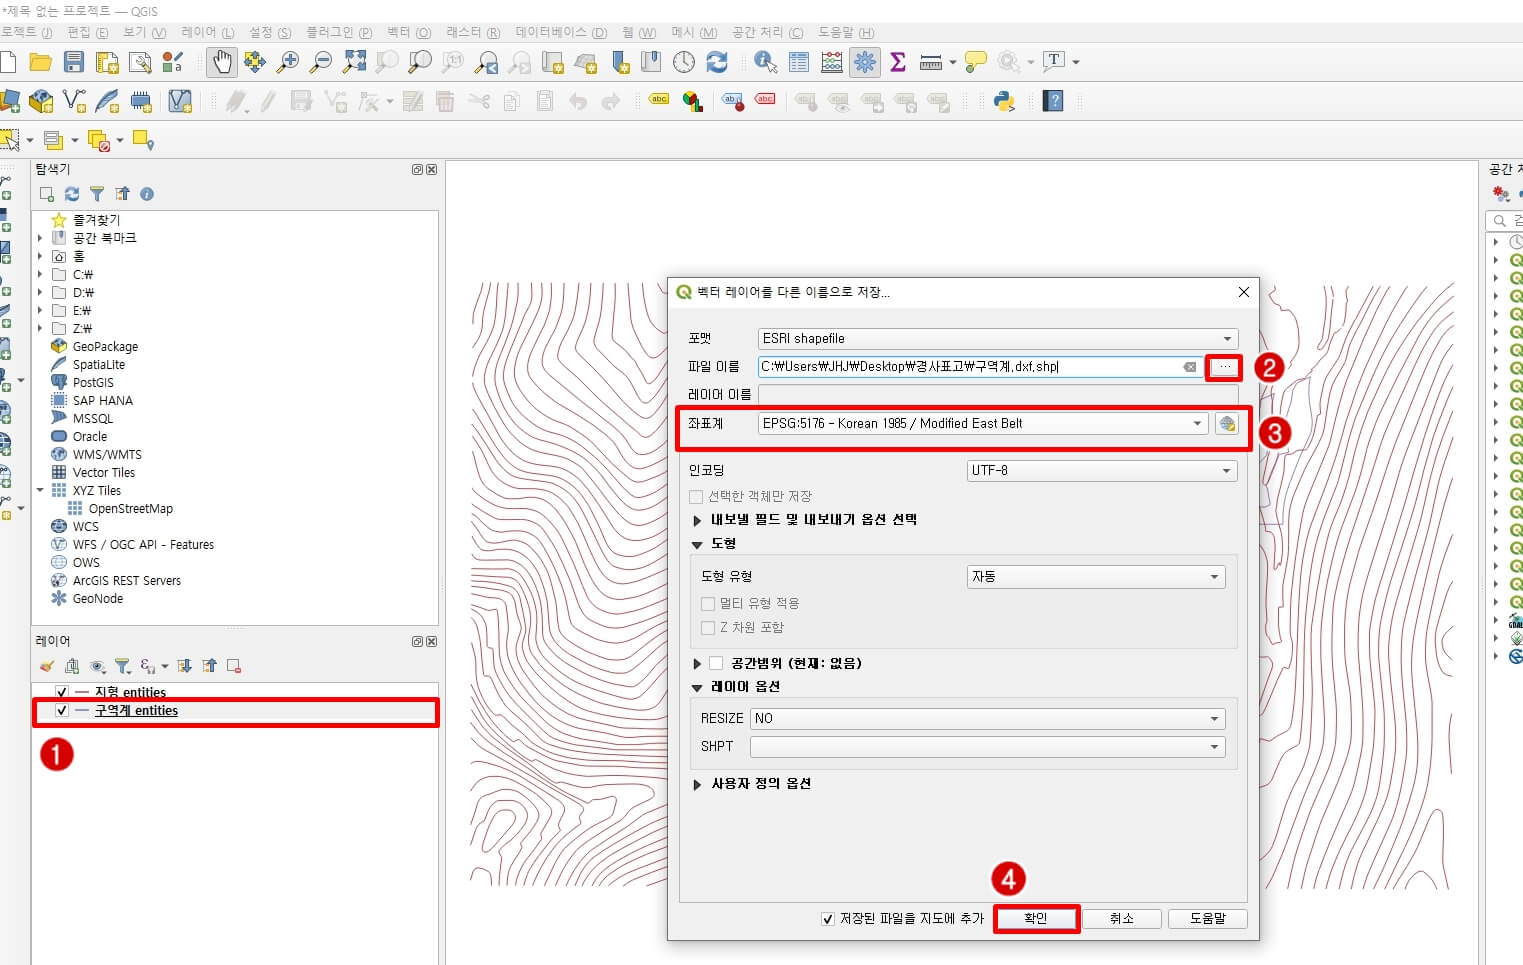Click the filter icon in Browser panel
Viewport: 1523px width, 965px height.
(97, 194)
